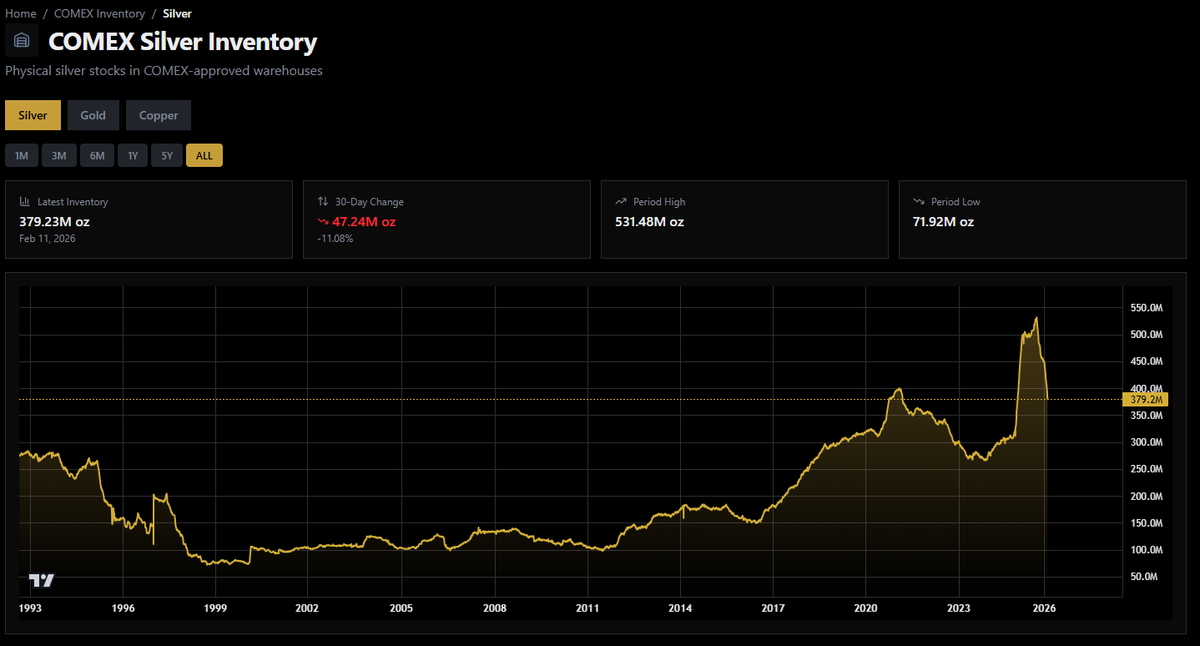
Task: Click the falling trend icon in Period Low
Action: pos(919,202)
